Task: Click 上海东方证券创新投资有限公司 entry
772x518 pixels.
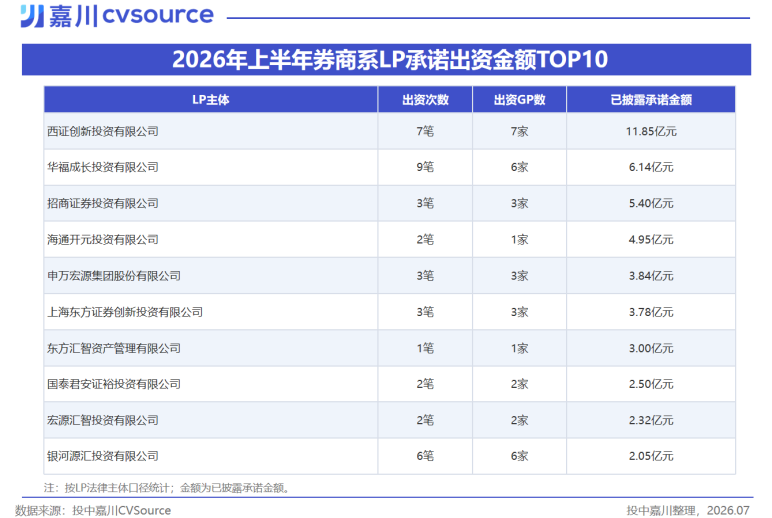Action: (125, 312)
